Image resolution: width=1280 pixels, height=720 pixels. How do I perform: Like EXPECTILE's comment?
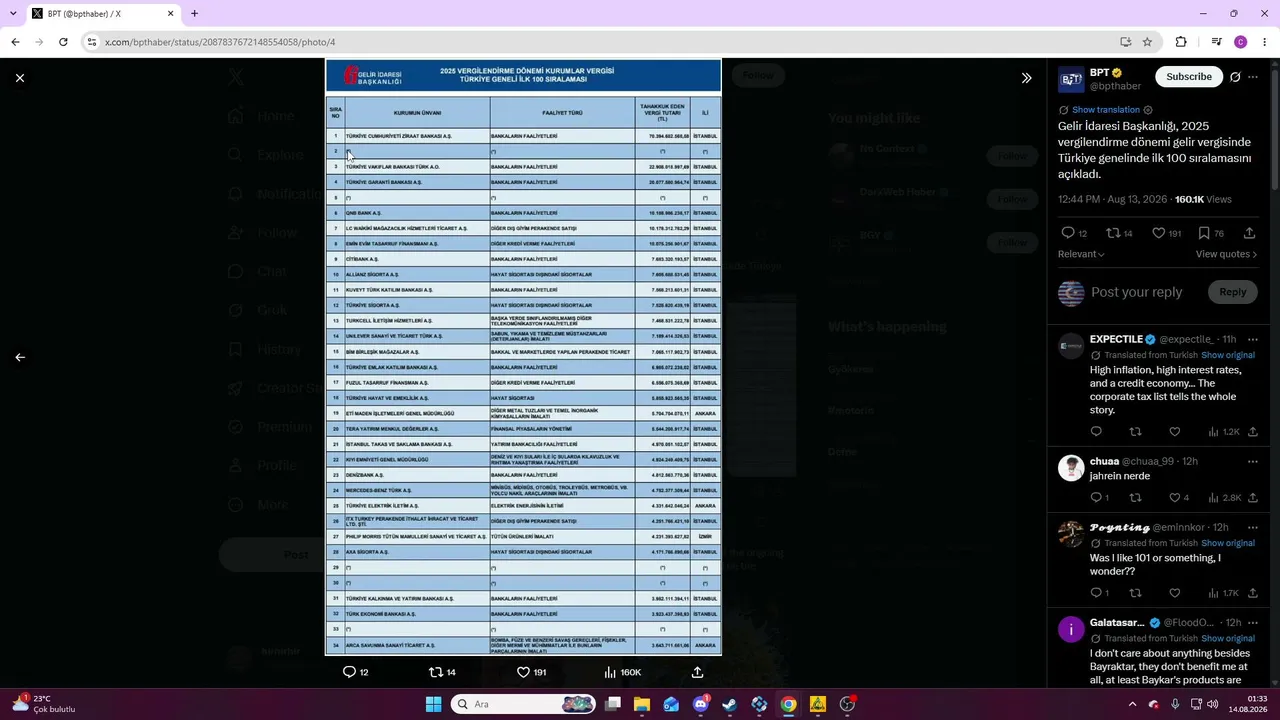[x=1175, y=432]
